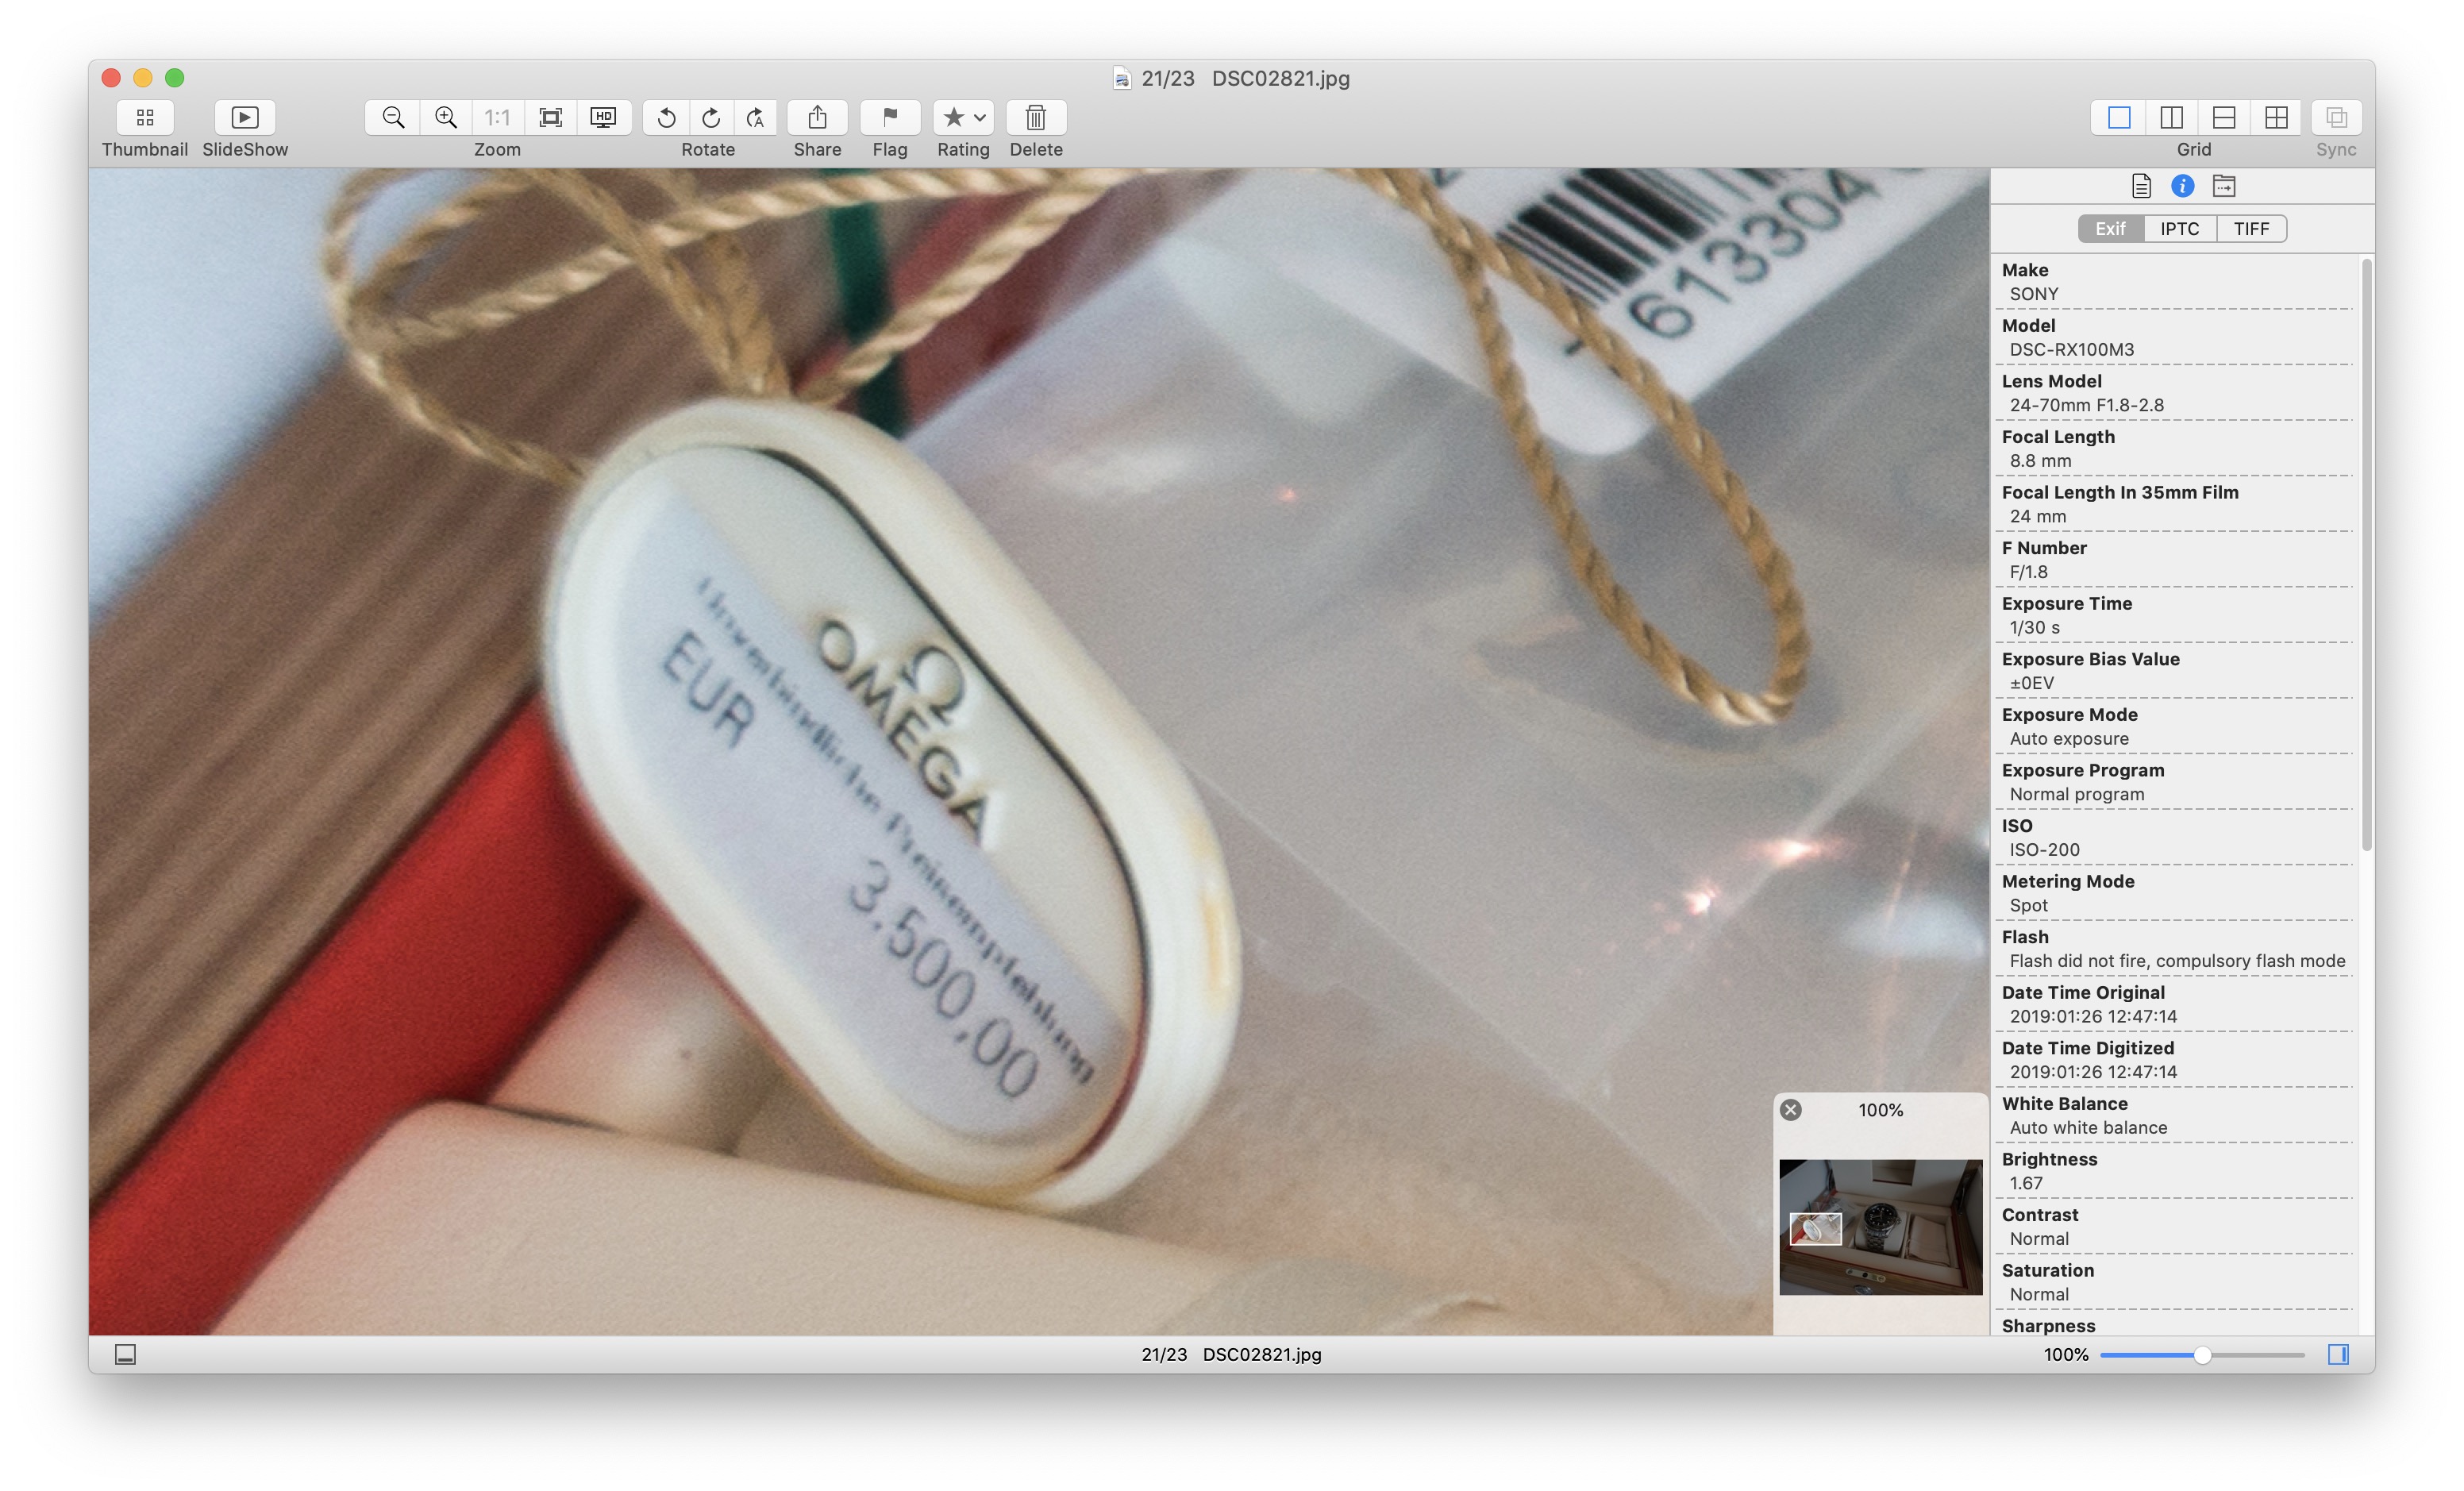
Task: Click the Flash did not fire value
Action: click(x=2178, y=961)
